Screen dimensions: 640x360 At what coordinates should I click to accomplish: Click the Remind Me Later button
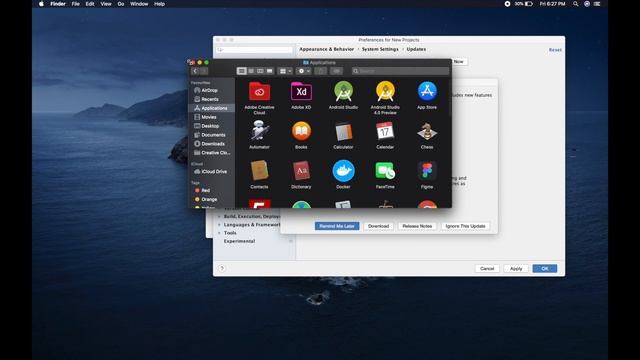(337, 226)
